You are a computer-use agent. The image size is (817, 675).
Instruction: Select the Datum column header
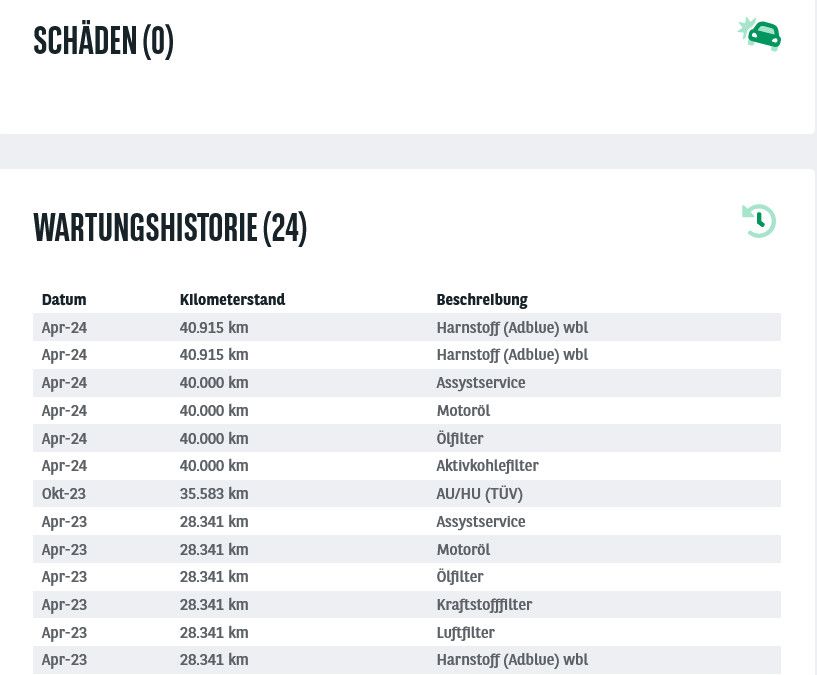64,300
